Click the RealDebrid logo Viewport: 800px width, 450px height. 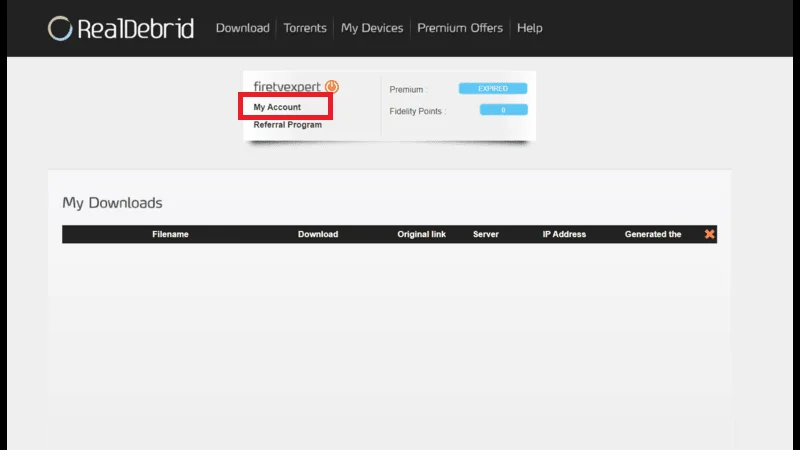click(121, 28)
